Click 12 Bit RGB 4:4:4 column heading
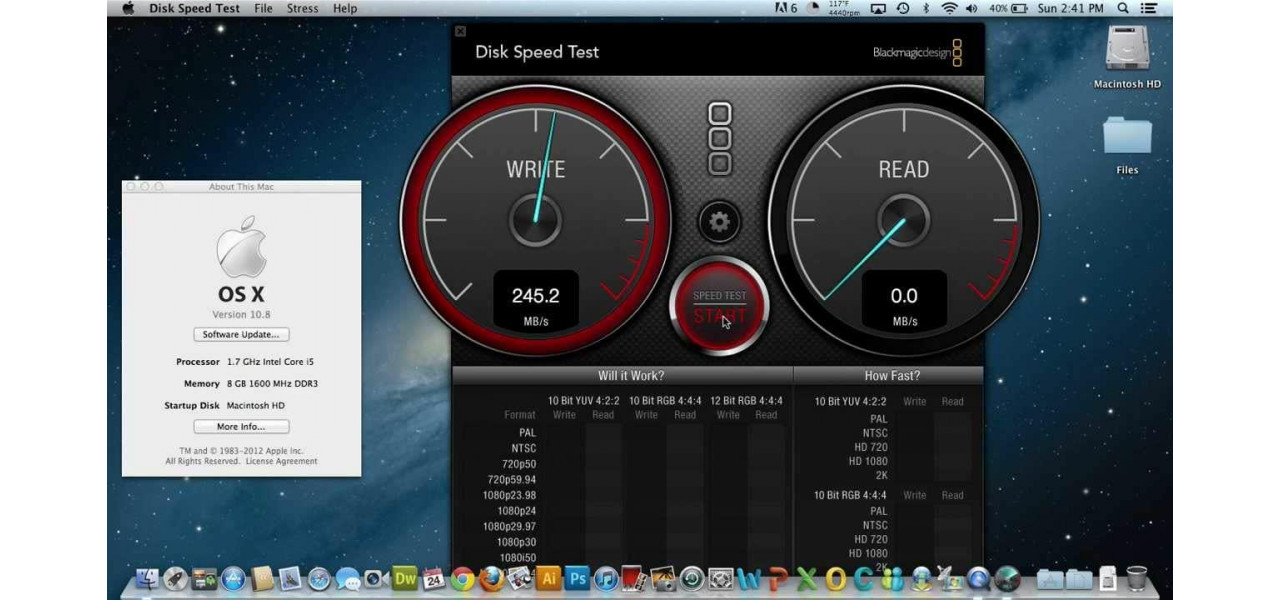Viewport: 1280px width, 600px height. click(x=747, y=401)
